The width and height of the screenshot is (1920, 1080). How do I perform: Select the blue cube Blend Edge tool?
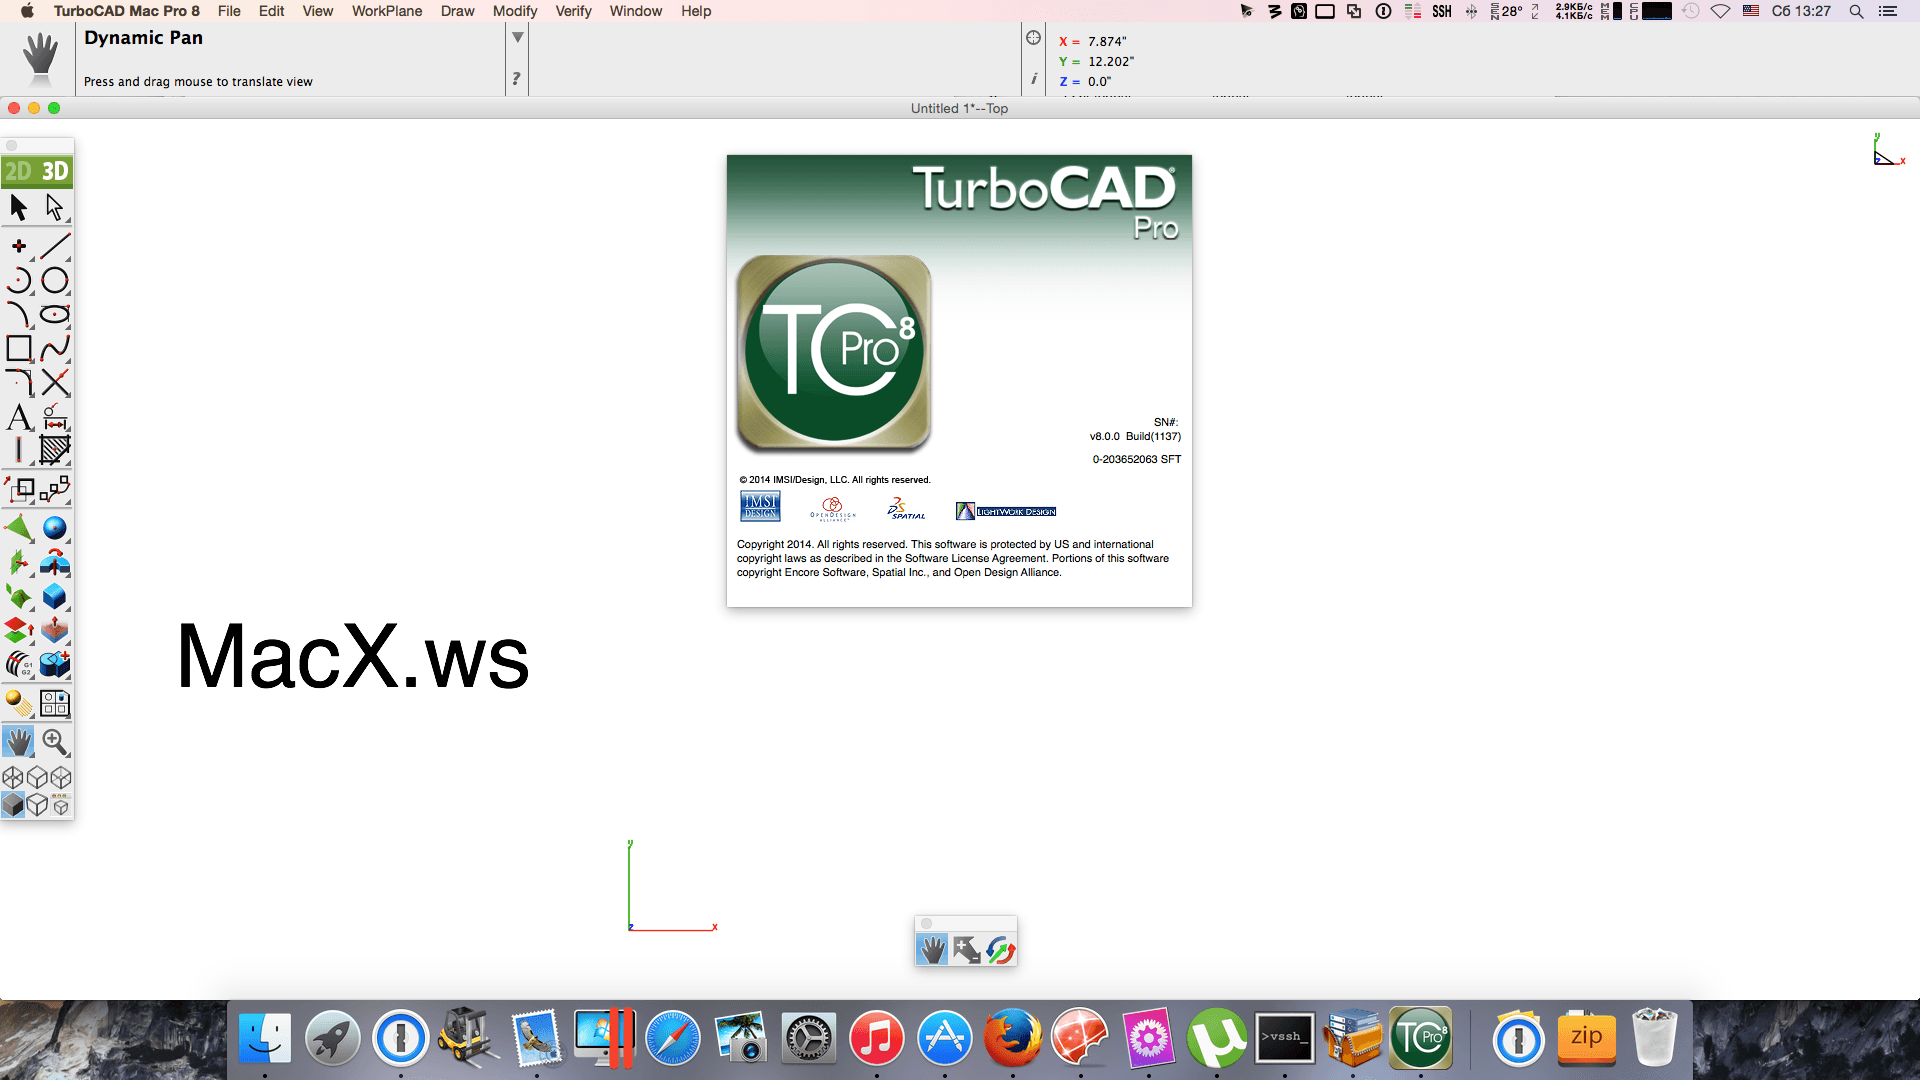(55, 597)
